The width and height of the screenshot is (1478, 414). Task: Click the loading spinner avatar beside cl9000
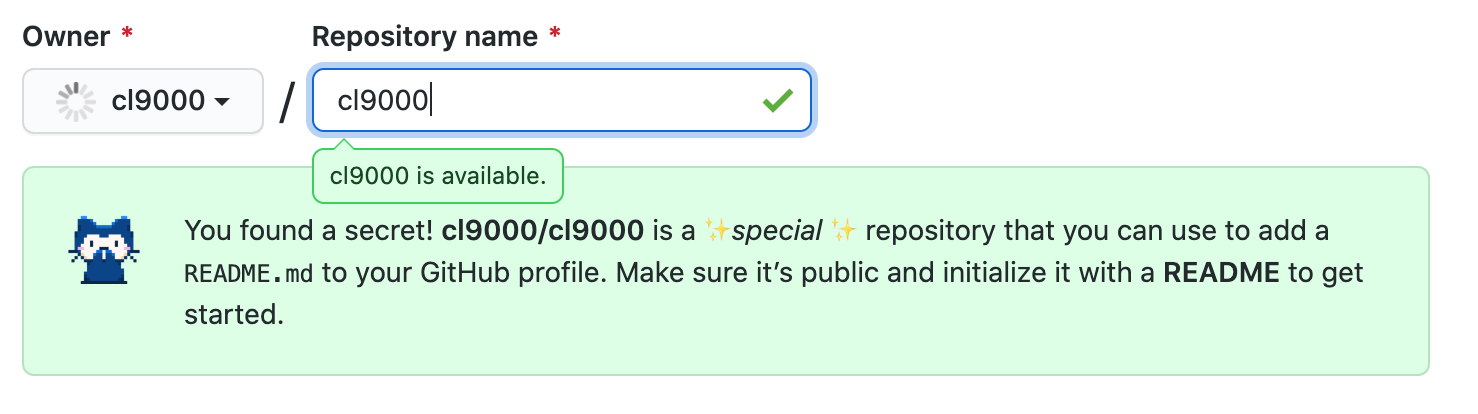click(75, 100)
